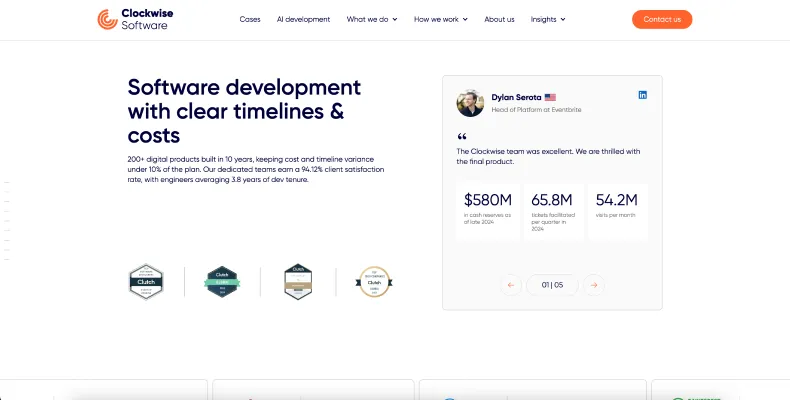Click the round gold Clutch badge

point(374,282)
